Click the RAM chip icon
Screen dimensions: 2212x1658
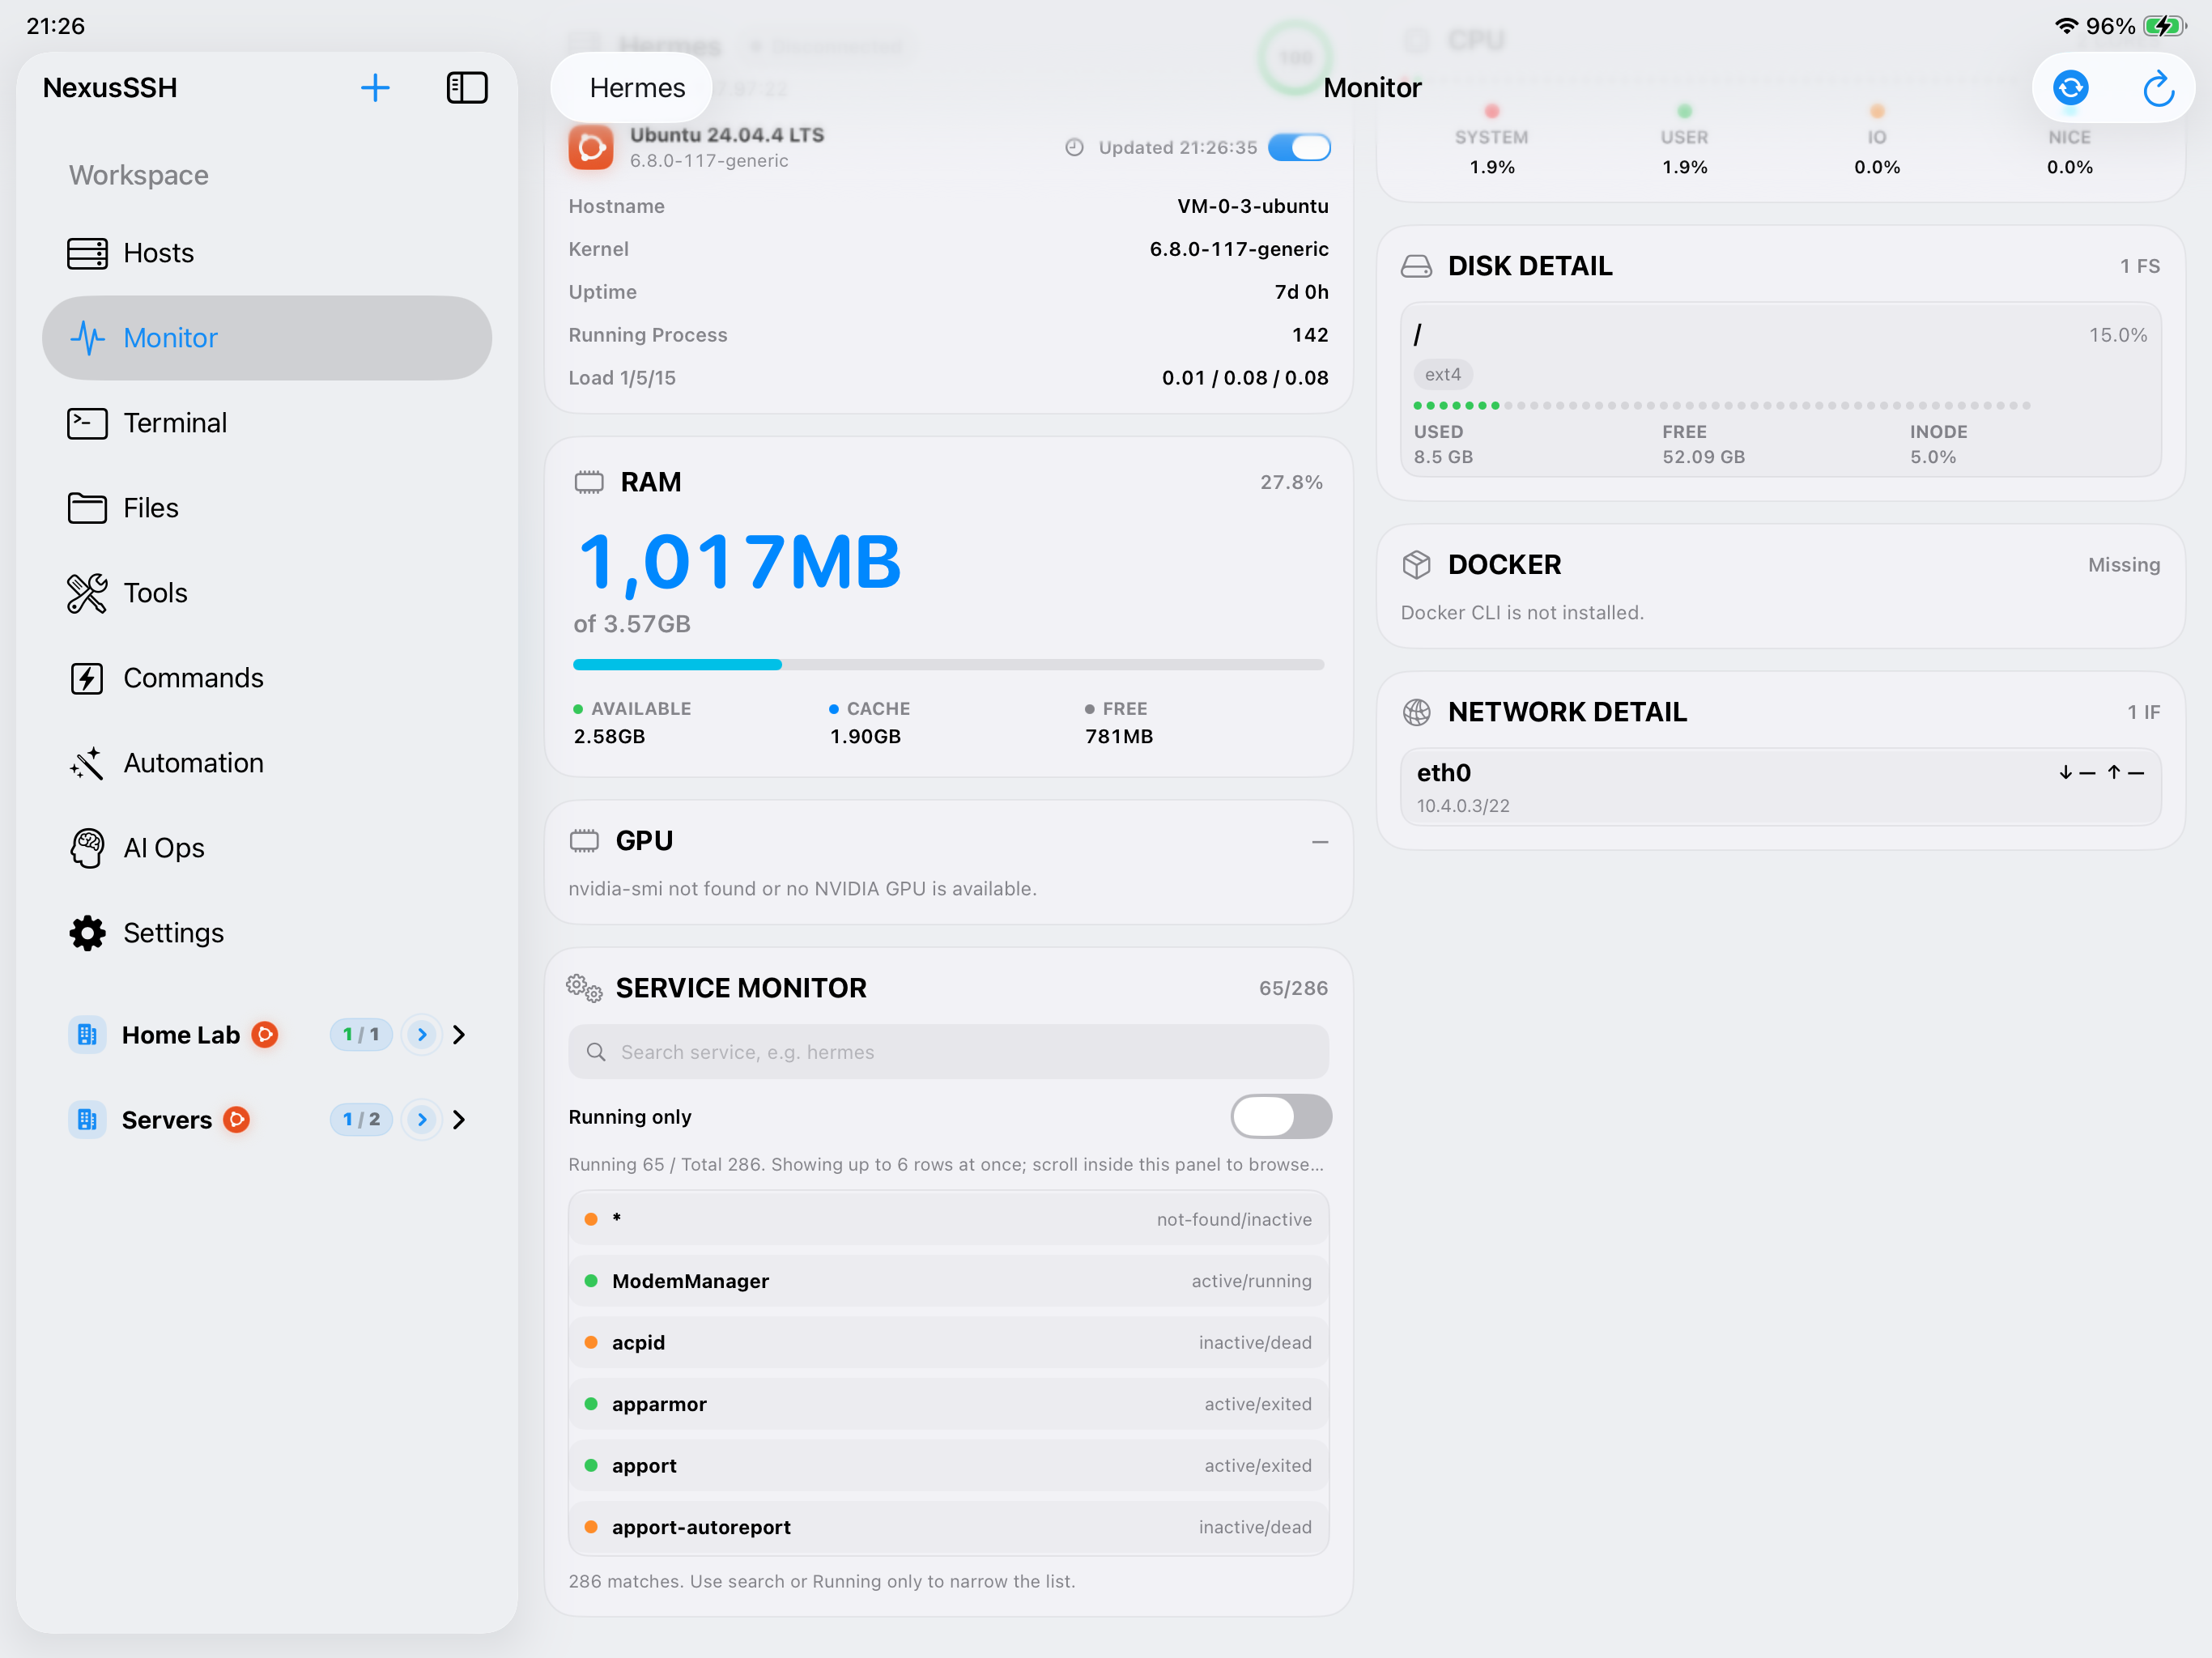[589, 483]
